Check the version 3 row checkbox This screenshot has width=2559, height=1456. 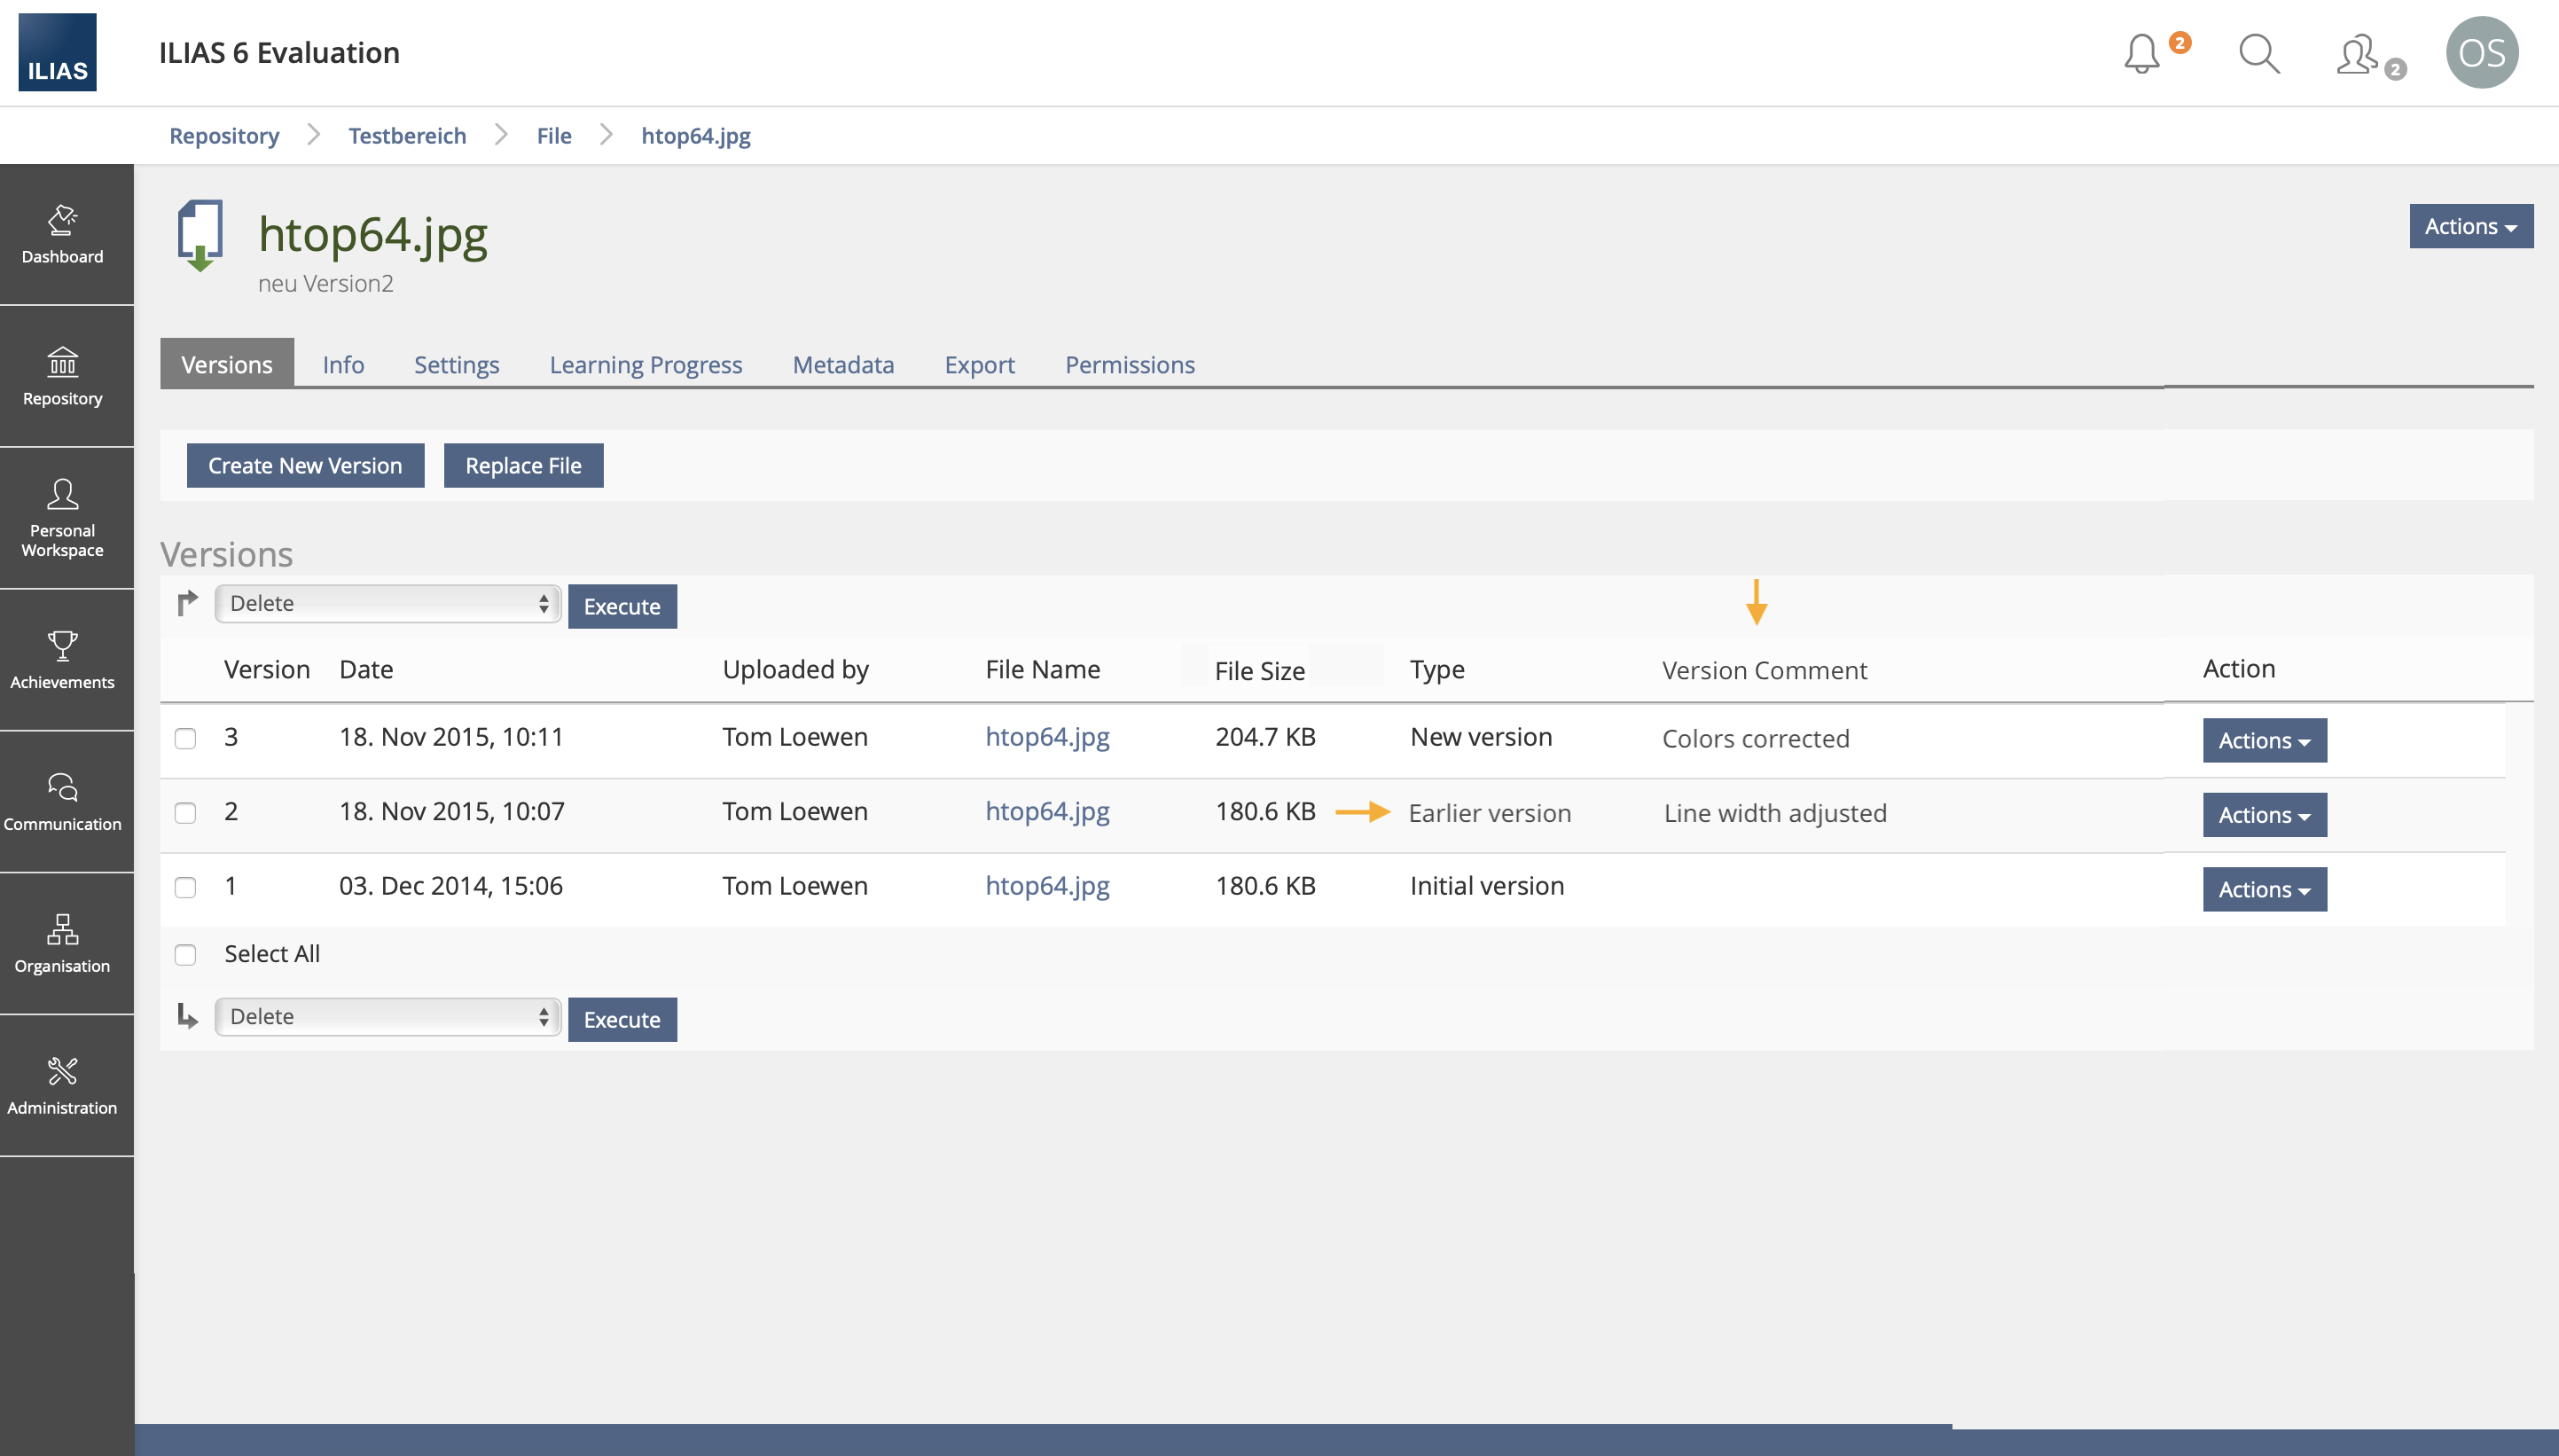click(x=185, y=739)
